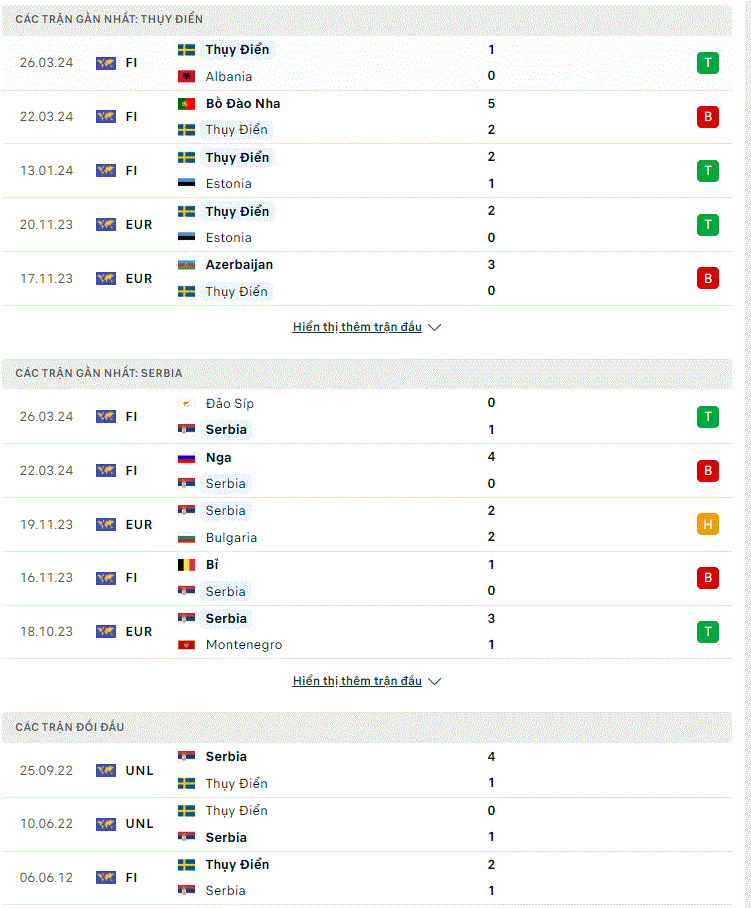The image size is (751, 908).
Task: Click the 06.06.12 Thụy Điển vs Serbia match row
Action: pos(367,878)
